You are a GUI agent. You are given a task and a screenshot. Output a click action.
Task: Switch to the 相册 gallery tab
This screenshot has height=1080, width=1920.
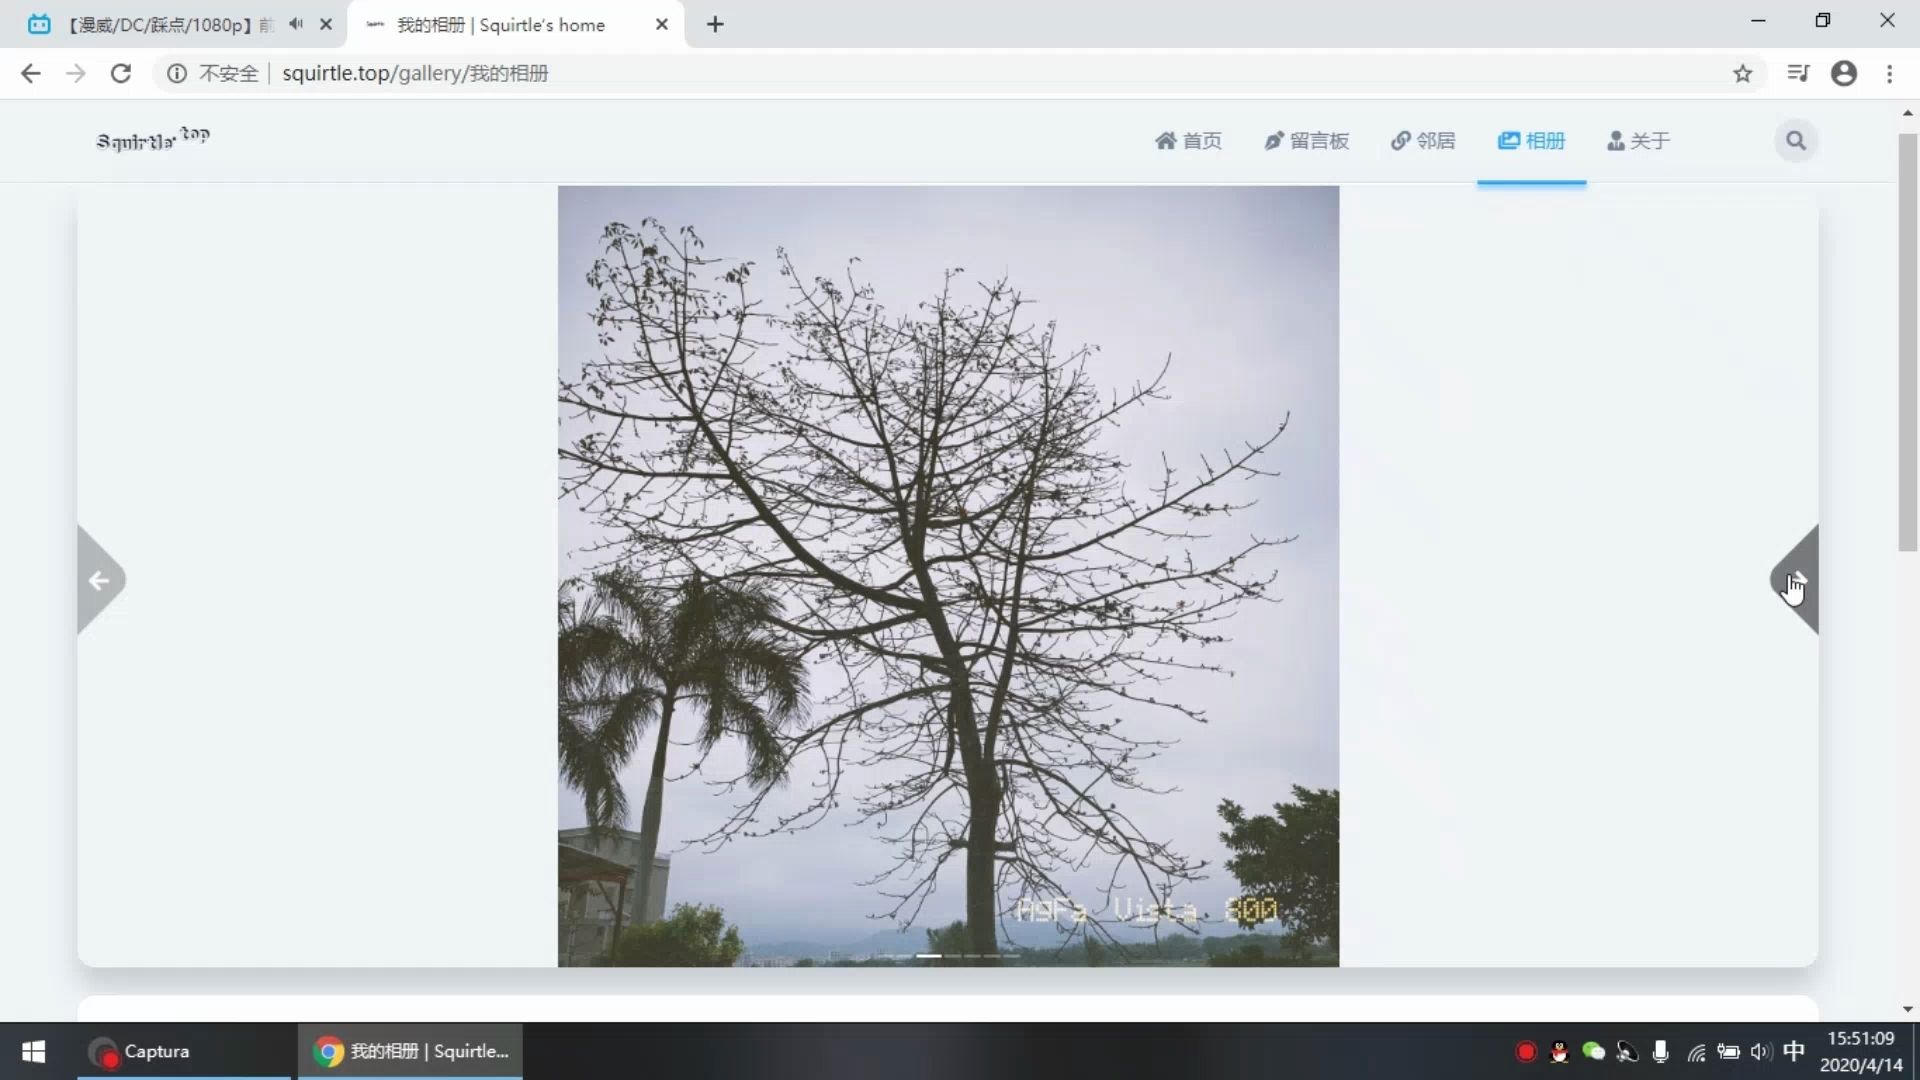(1531, 141)
